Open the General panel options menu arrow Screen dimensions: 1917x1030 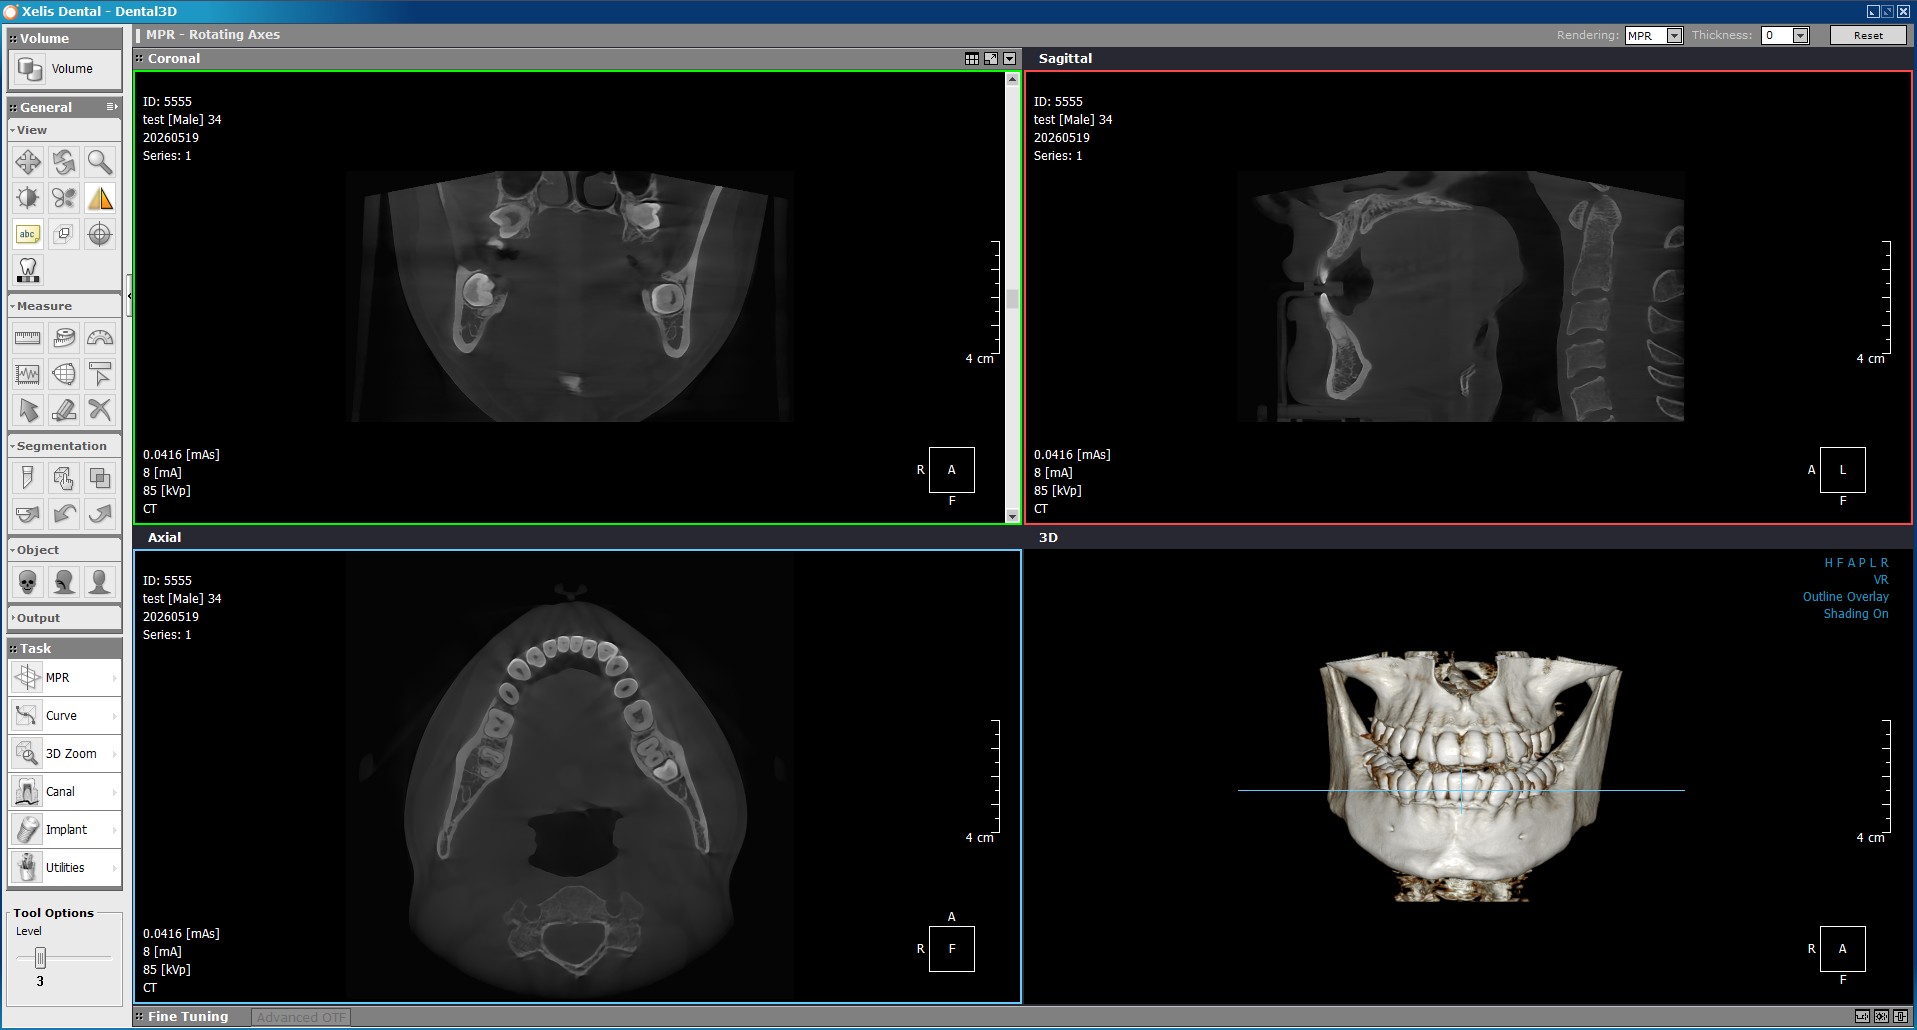tap(112, 107)
